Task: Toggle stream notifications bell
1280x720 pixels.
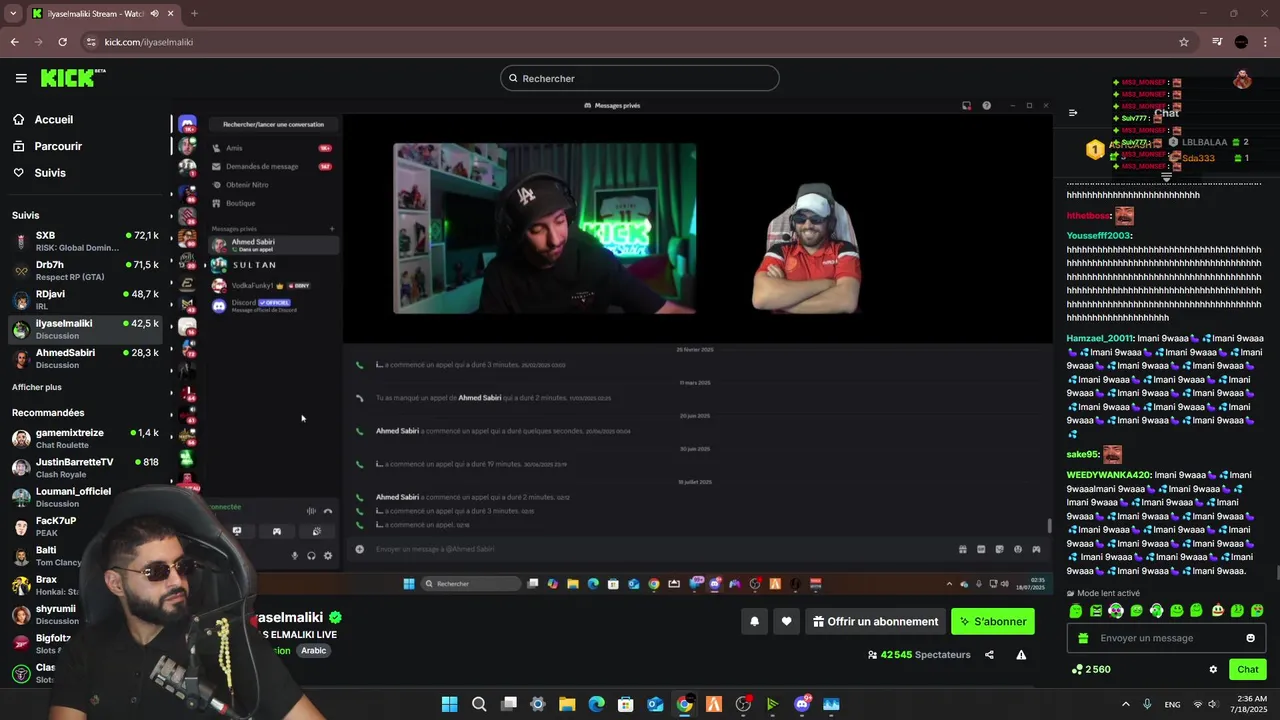Action: pyautogui.click(x=754, y=621)
